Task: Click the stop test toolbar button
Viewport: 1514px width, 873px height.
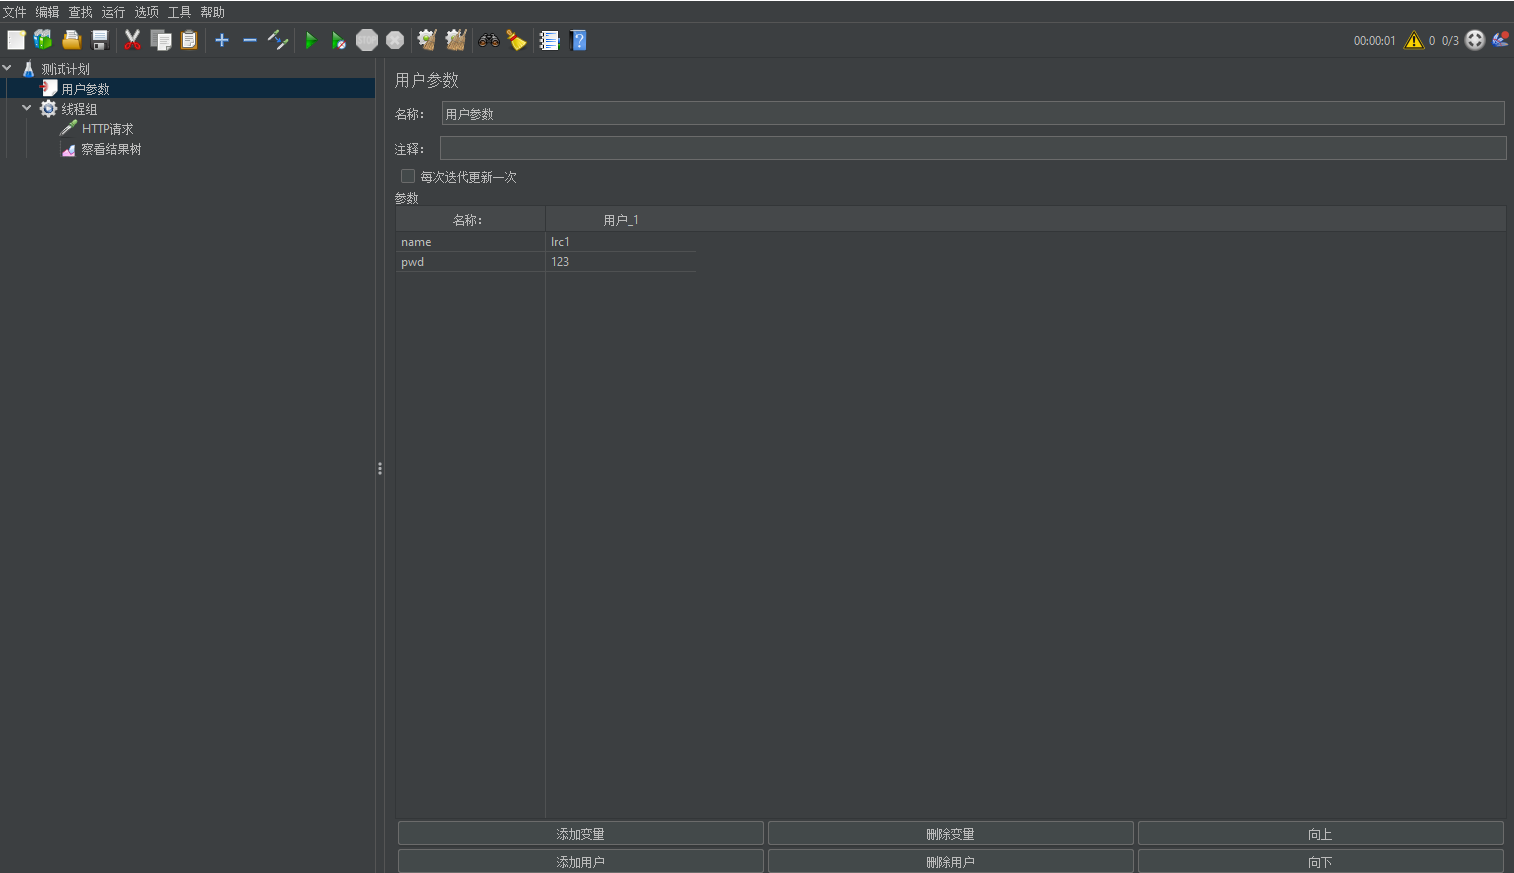Action: point(367,40)
